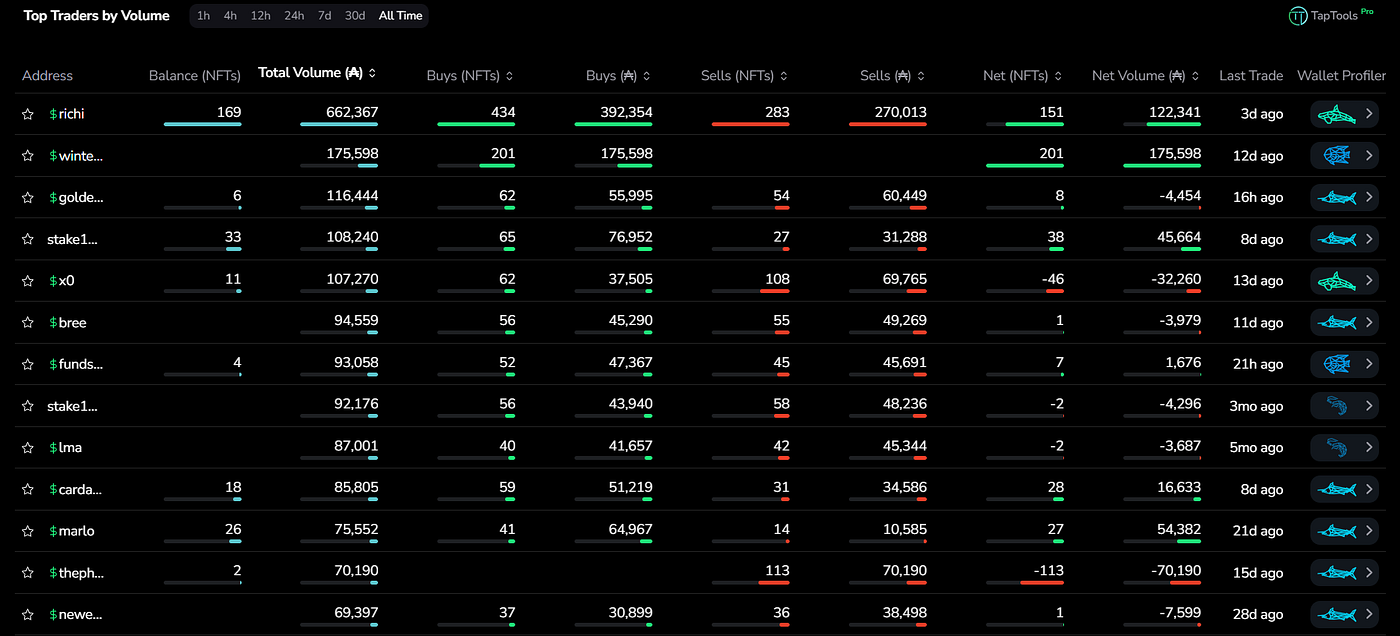Open wallet profiler for $golde...
Screen dimensions: 1400x636
(1345, 198)
